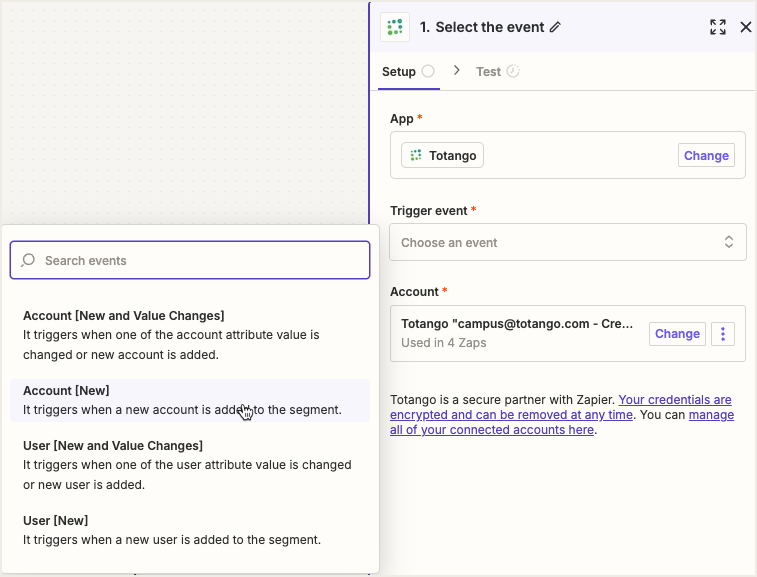Viewport: 757px width, 577px height.
Task: Open the Choose an event dropdown
Action: [x=568, y=242]
